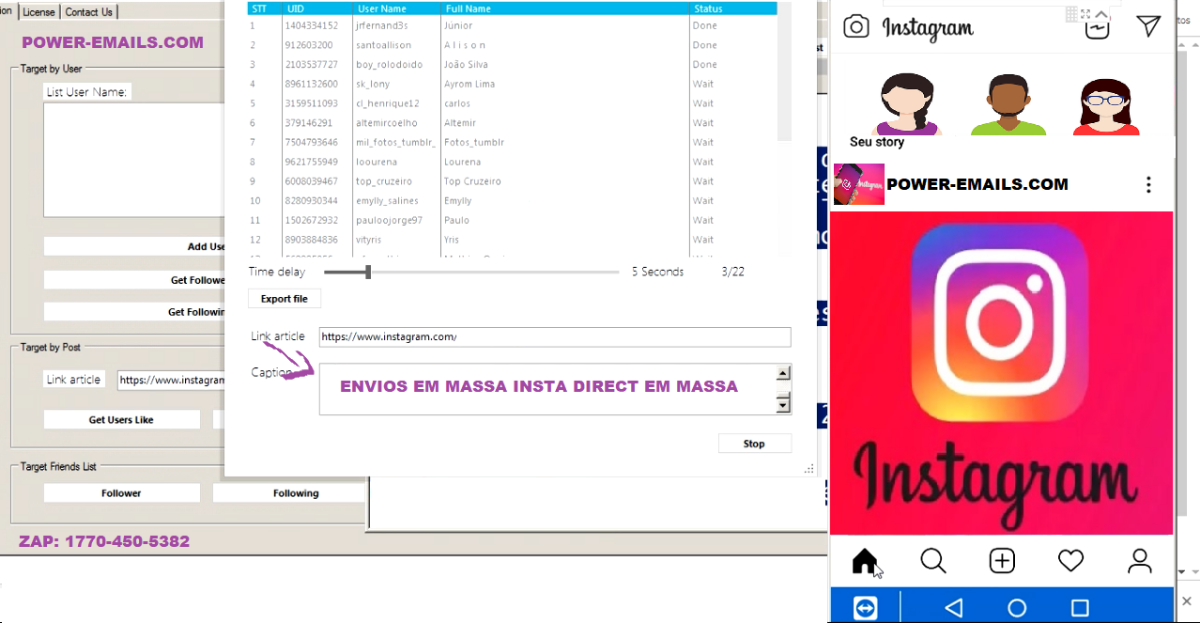Open the profile person icon
The height and width of the screenshot is (623, 1200).
pos(1140,561)
